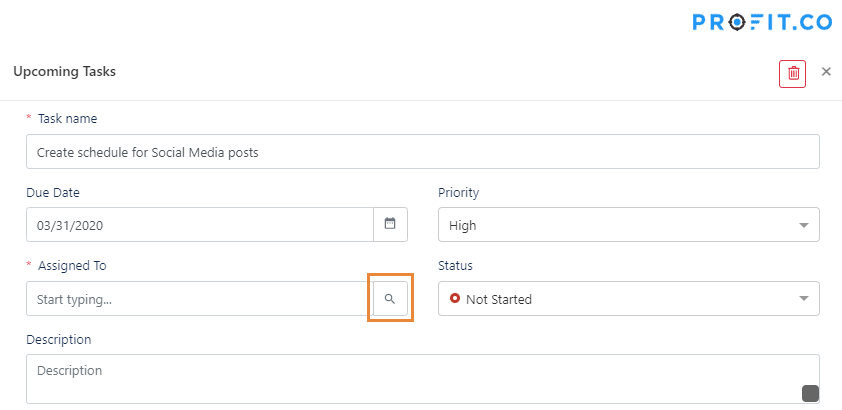The width and height of the screenshot is (842, 410).
Task: Click the Task name label
Action: coord(67,119)
